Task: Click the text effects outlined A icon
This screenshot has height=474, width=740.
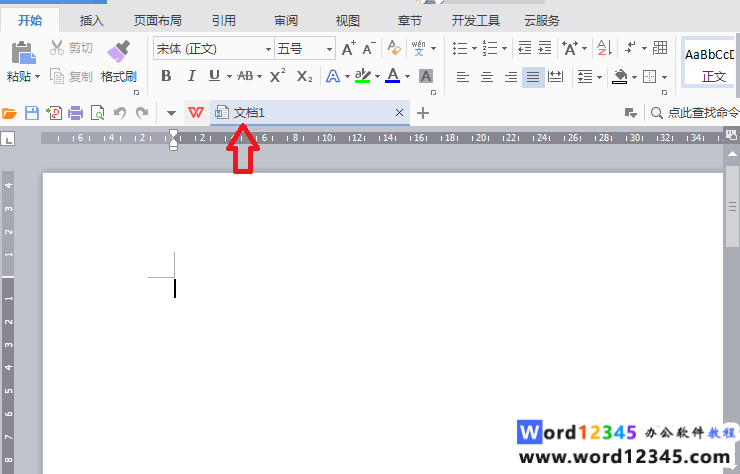Action: [333, 76]
